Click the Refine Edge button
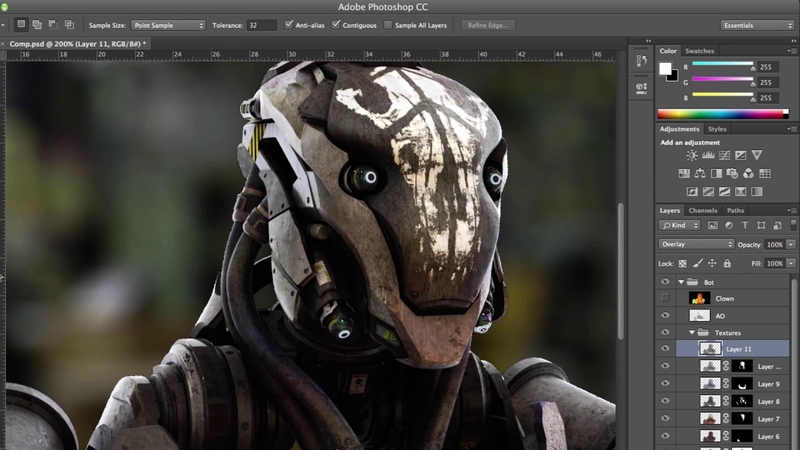Image resolution: width=800 pixels, height=450 pixels. 488,25
